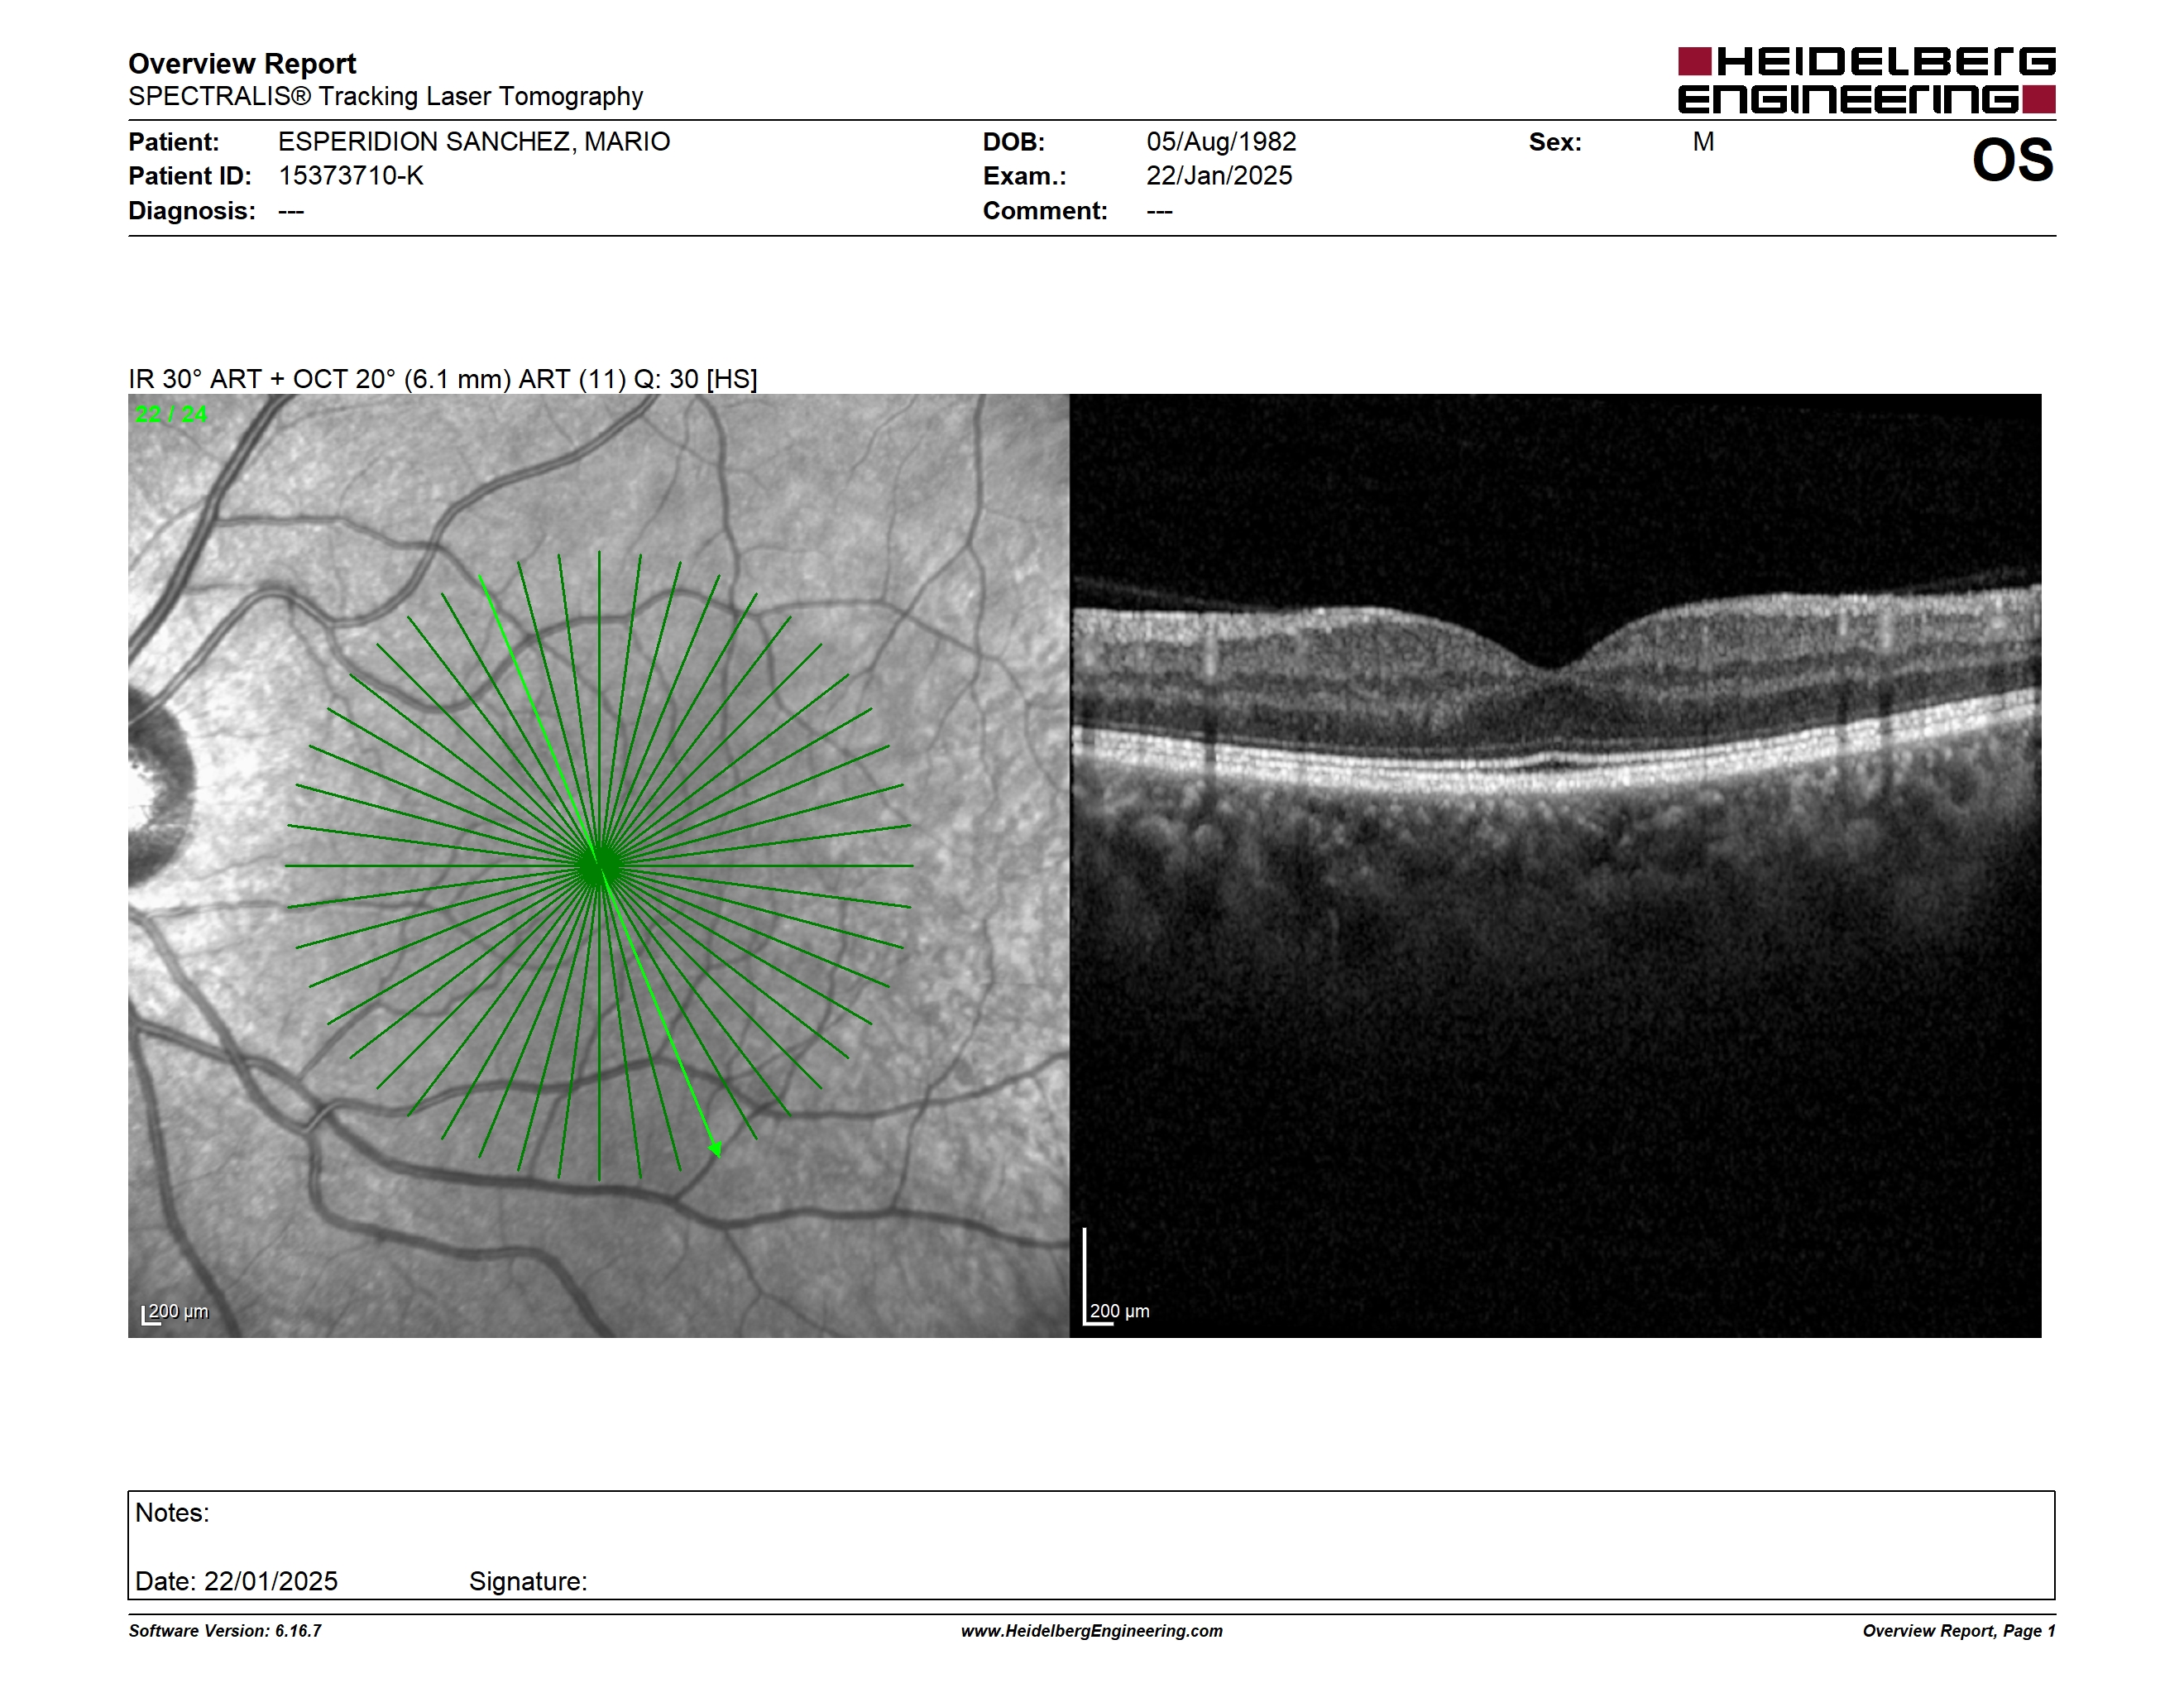Click "SPECTRALIS® Tracking Laser Tomography" subtitle
The image size is (2184, 1688).
point(385,97)
